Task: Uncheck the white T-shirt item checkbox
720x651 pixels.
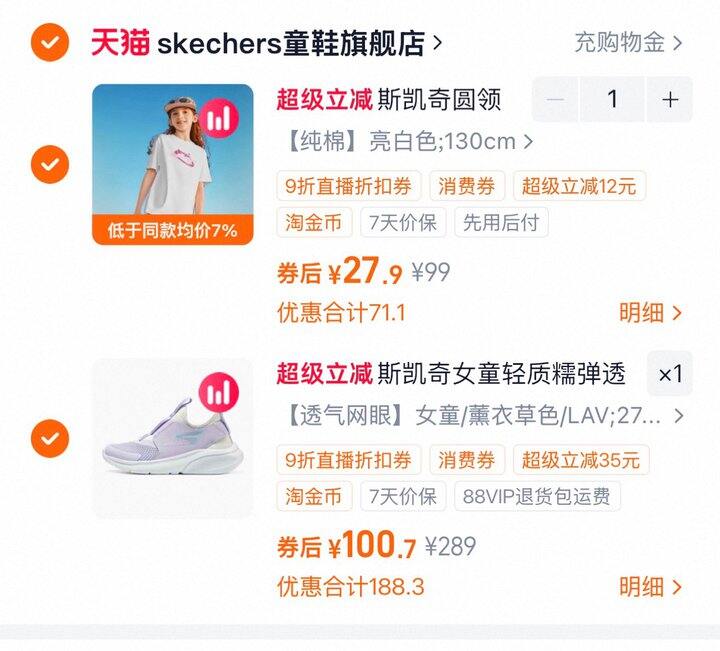Action: [x=50, y=164]
